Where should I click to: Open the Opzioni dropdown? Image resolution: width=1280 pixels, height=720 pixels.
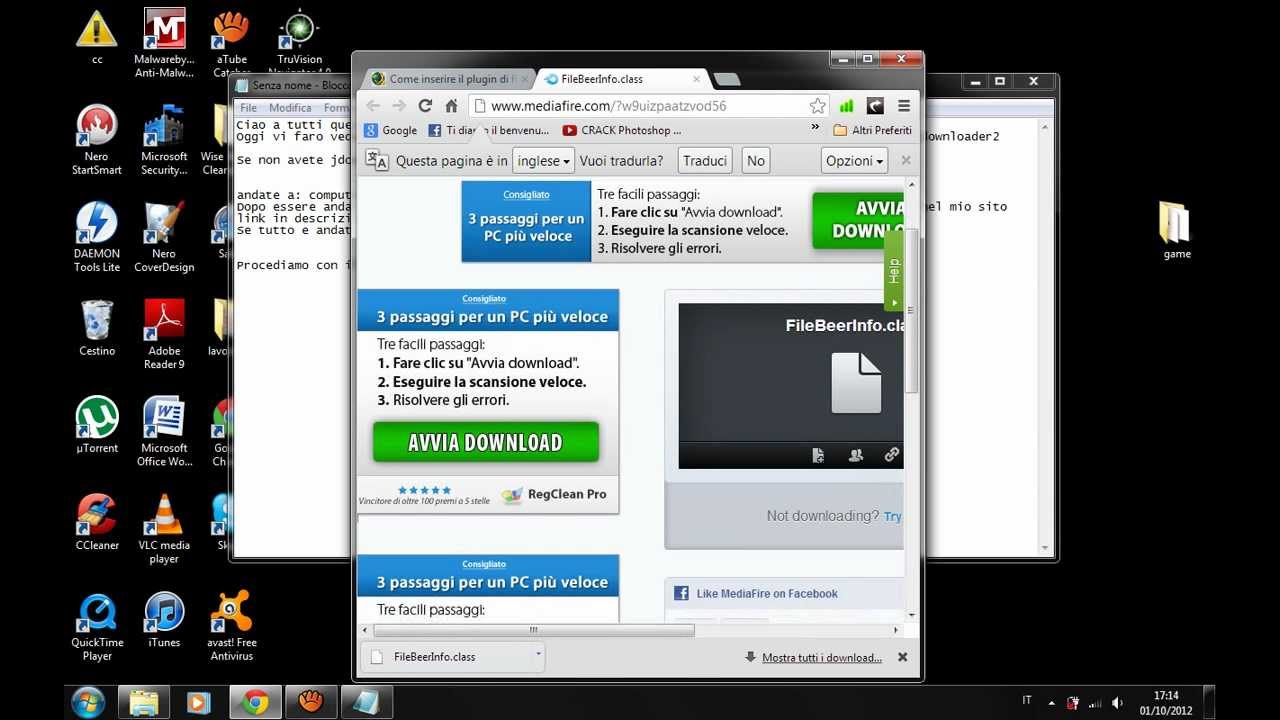(x=855, y=160)
